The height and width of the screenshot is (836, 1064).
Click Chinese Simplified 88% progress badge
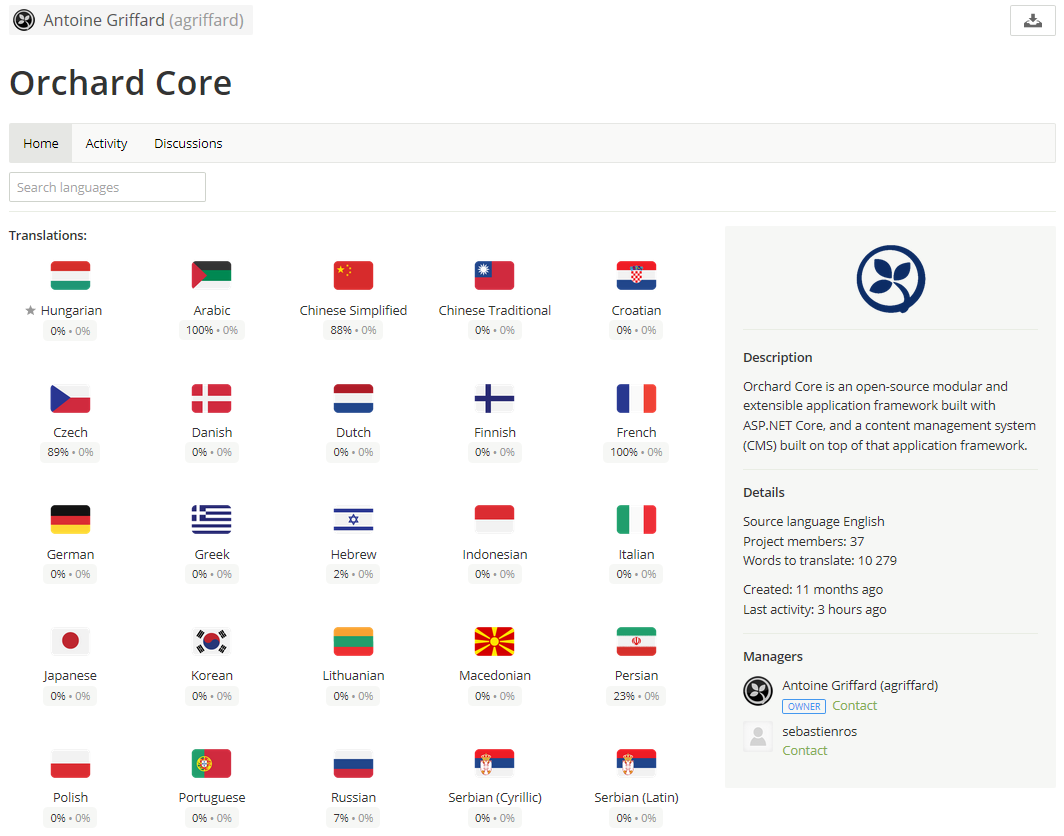(354, 330)
